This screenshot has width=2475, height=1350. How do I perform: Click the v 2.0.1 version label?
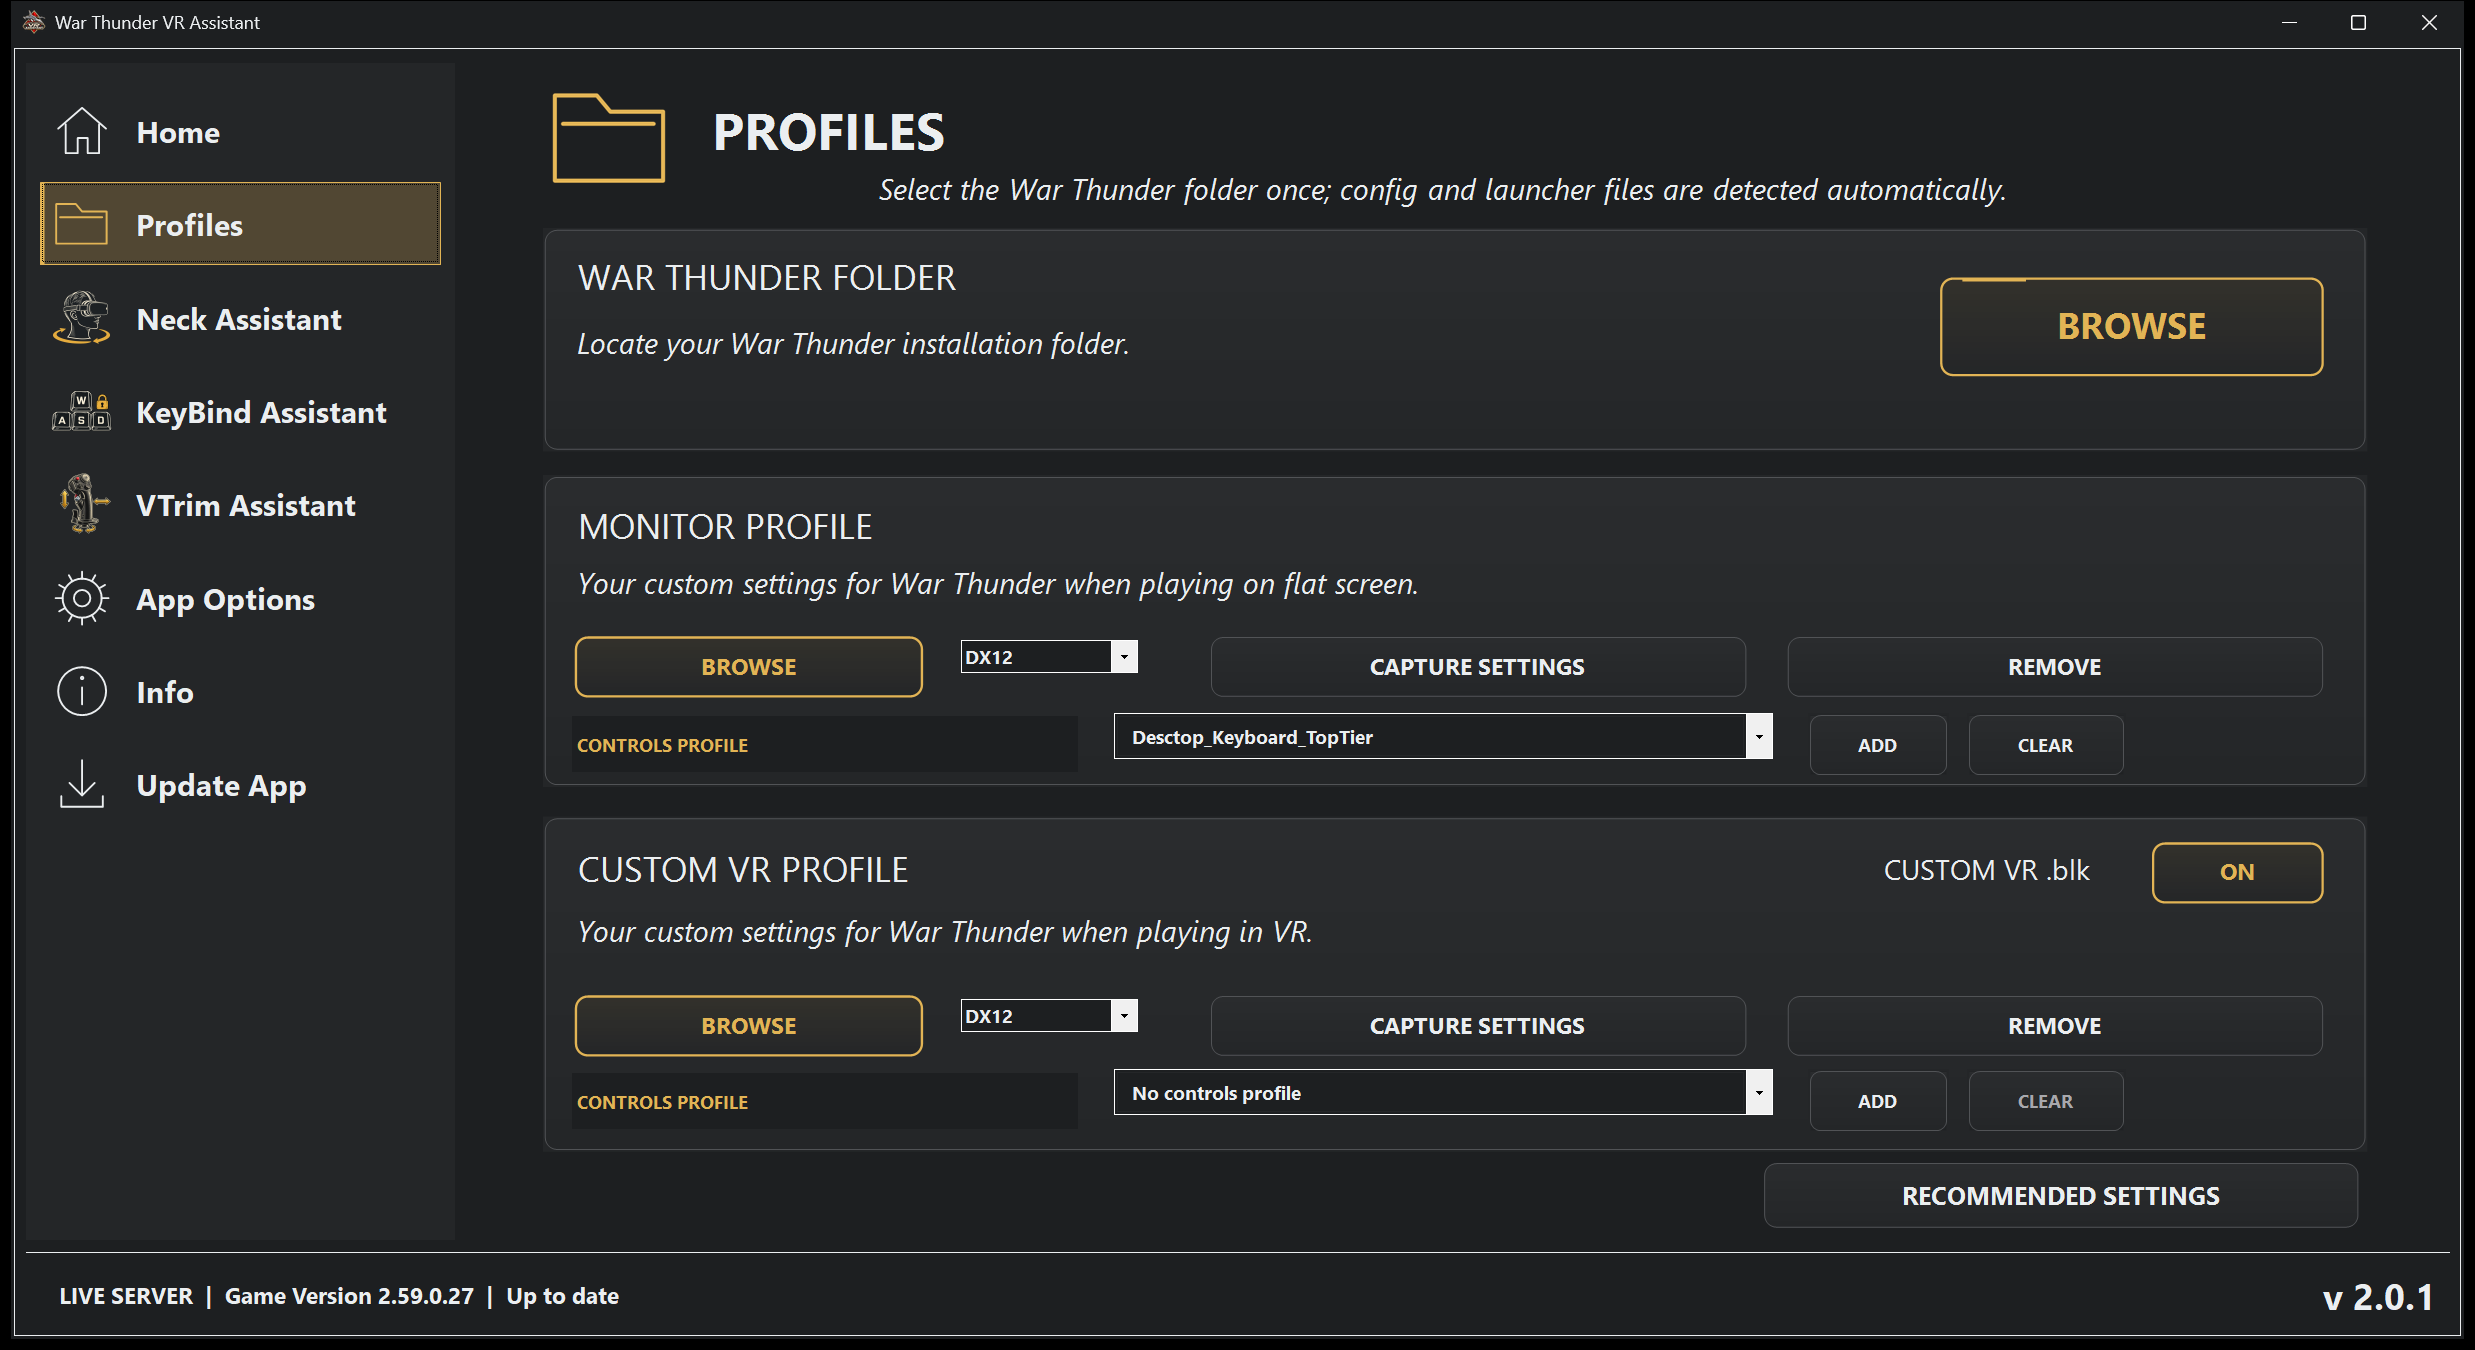coord(2377,1297)
